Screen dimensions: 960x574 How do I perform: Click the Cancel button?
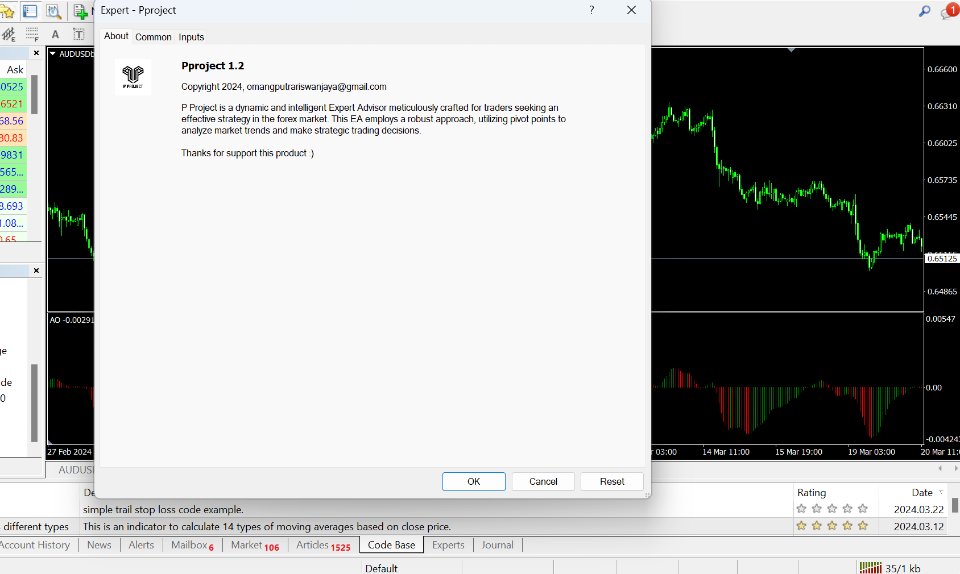click(x=543, y=482)
